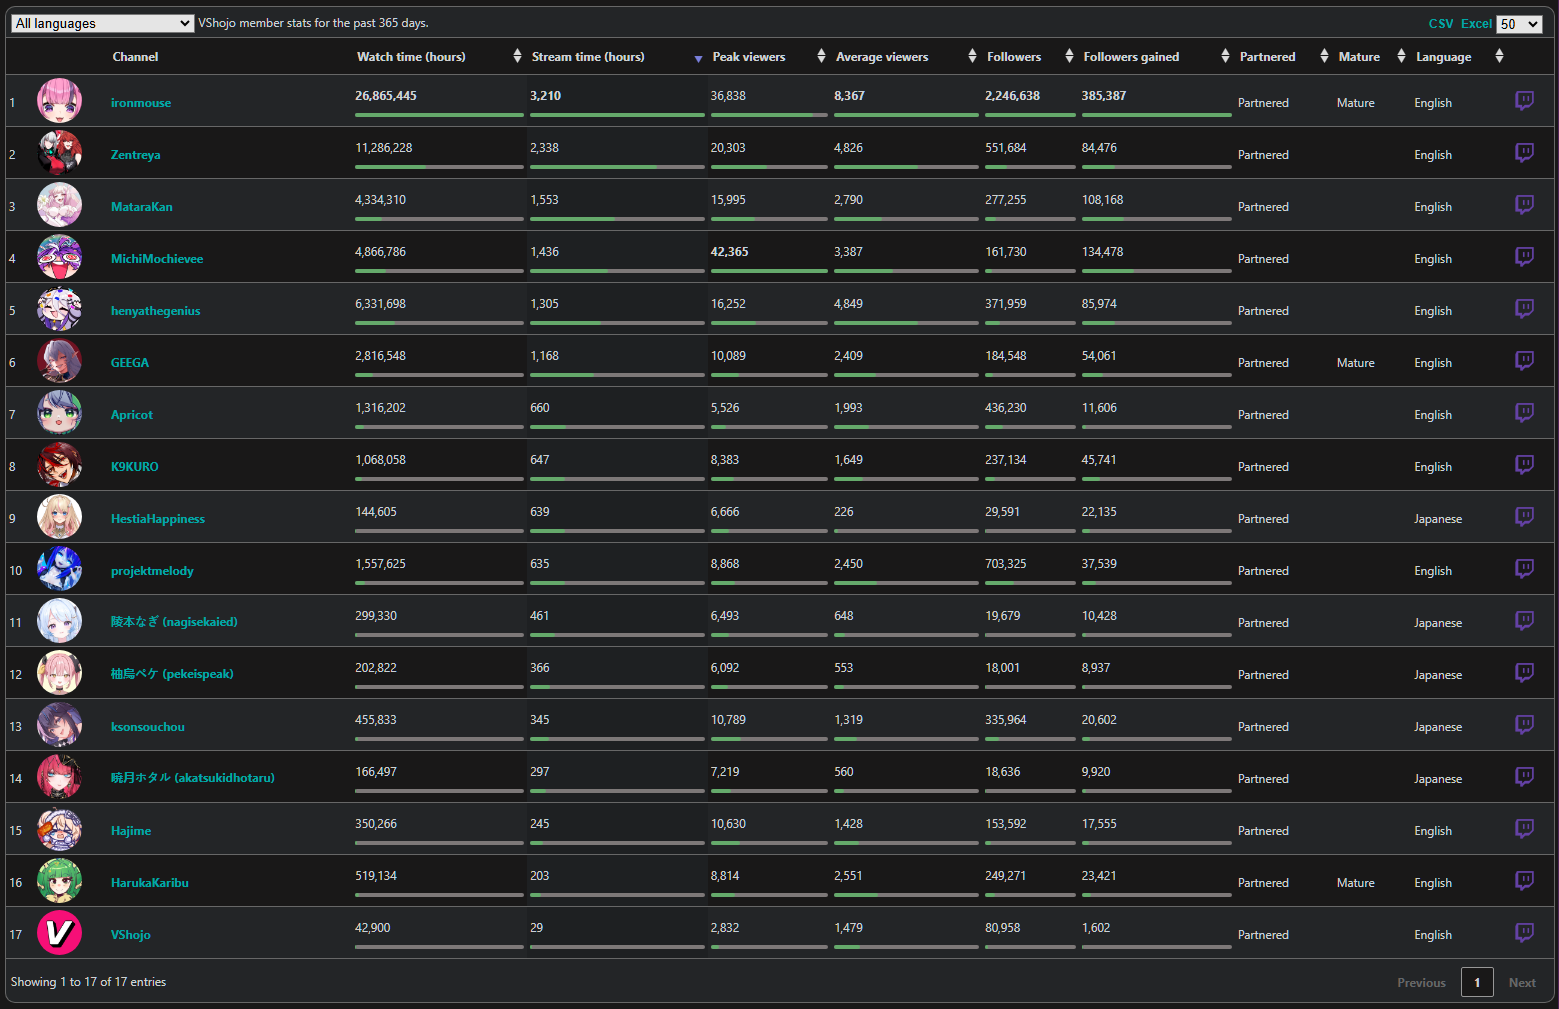Click the Twitch icon in projektmelody's row
The height and width of the screenshot is (1009, 1559).
click(x=1524, y=569)
